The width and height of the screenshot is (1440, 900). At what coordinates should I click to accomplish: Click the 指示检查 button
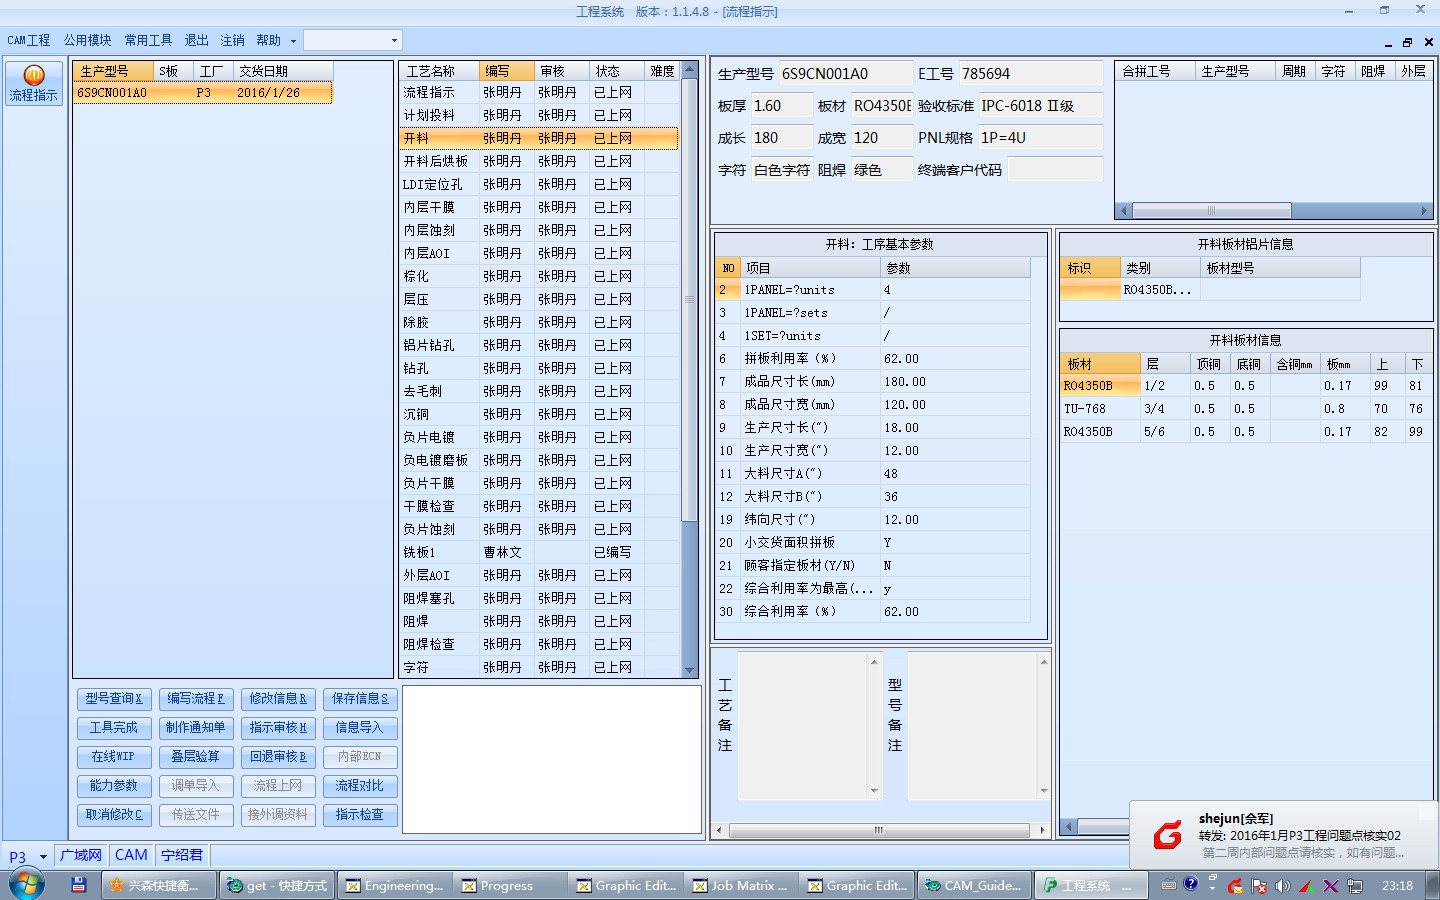click(x=360, y=815)
